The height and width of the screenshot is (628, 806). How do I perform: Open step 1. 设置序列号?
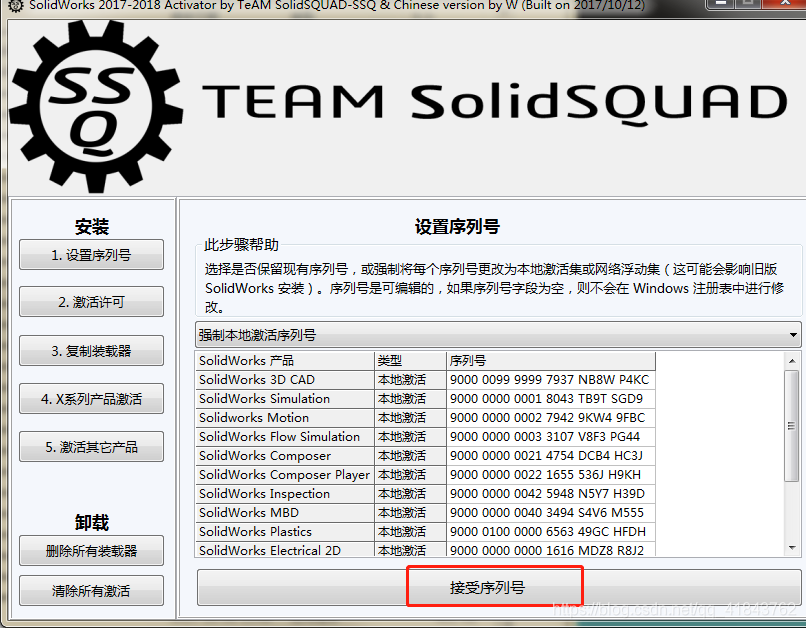point(91,254)
